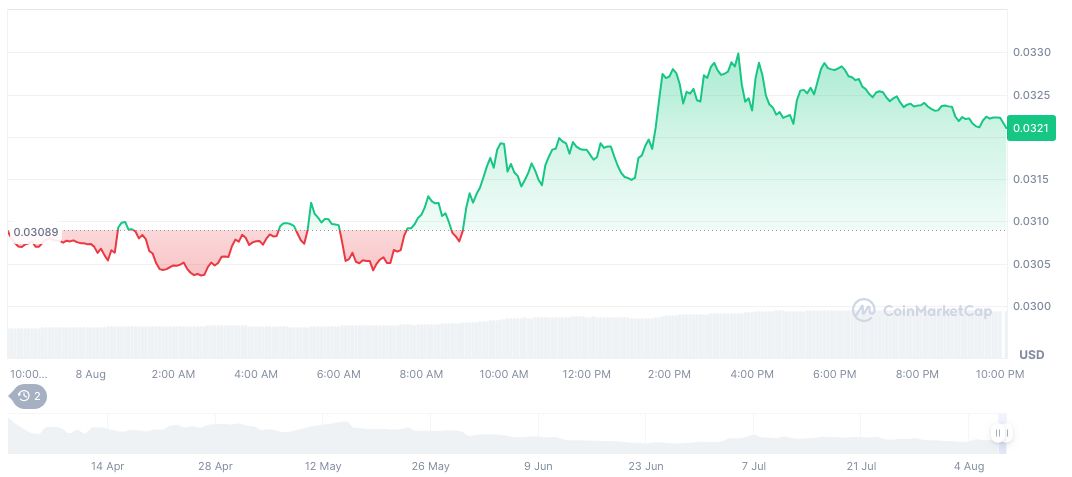Viewport: 1072px width, 477px height.
Task: Click 10:00 PM on the time axis
Action: click(x=1000, y=374)
